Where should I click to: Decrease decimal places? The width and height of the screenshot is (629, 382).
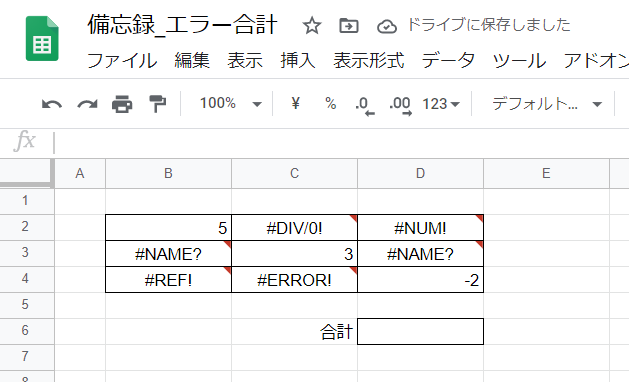click(364, 105)
